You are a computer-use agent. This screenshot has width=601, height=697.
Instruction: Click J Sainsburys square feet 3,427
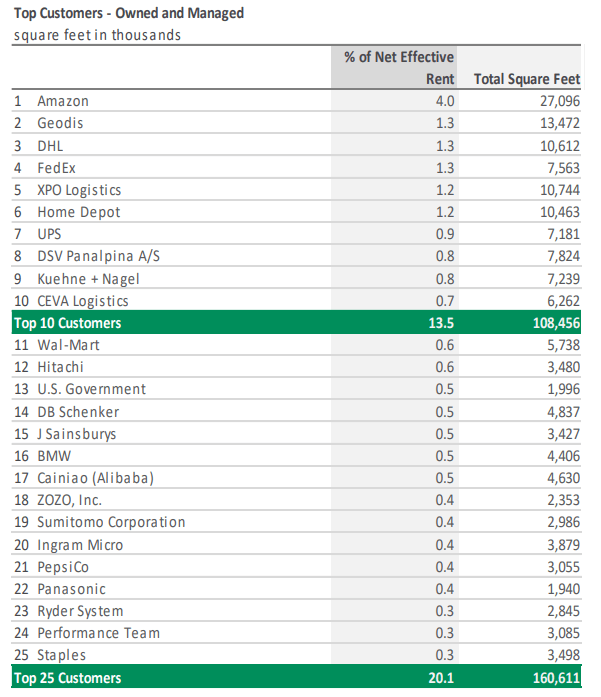click(564, 434)
